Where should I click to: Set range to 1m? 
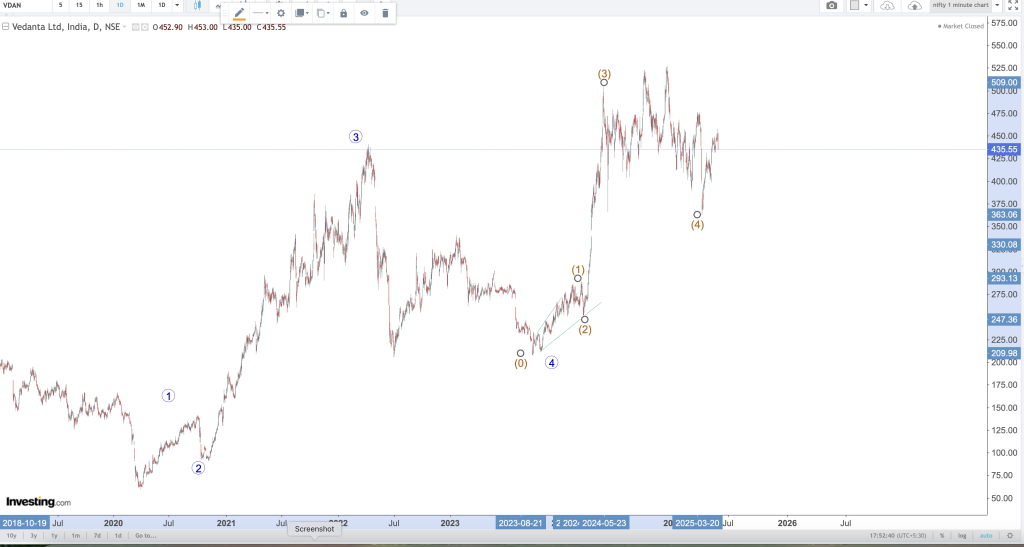pyautogui.click(x=76, y=535)
